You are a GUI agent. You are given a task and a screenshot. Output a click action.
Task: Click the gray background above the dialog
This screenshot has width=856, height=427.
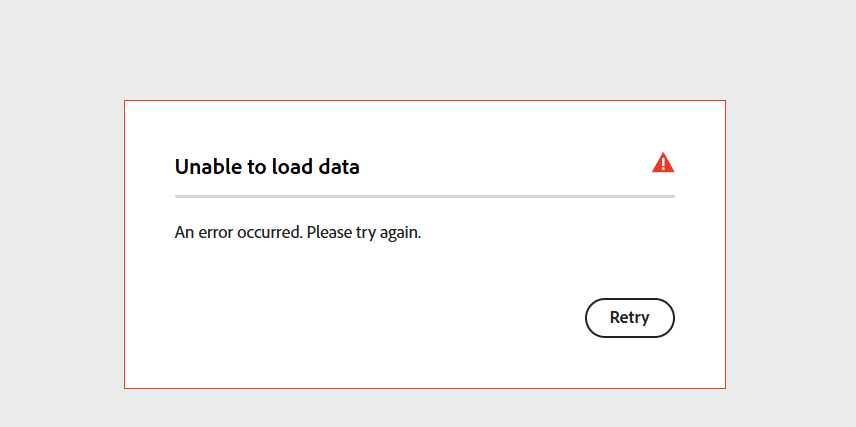(424, 50)
